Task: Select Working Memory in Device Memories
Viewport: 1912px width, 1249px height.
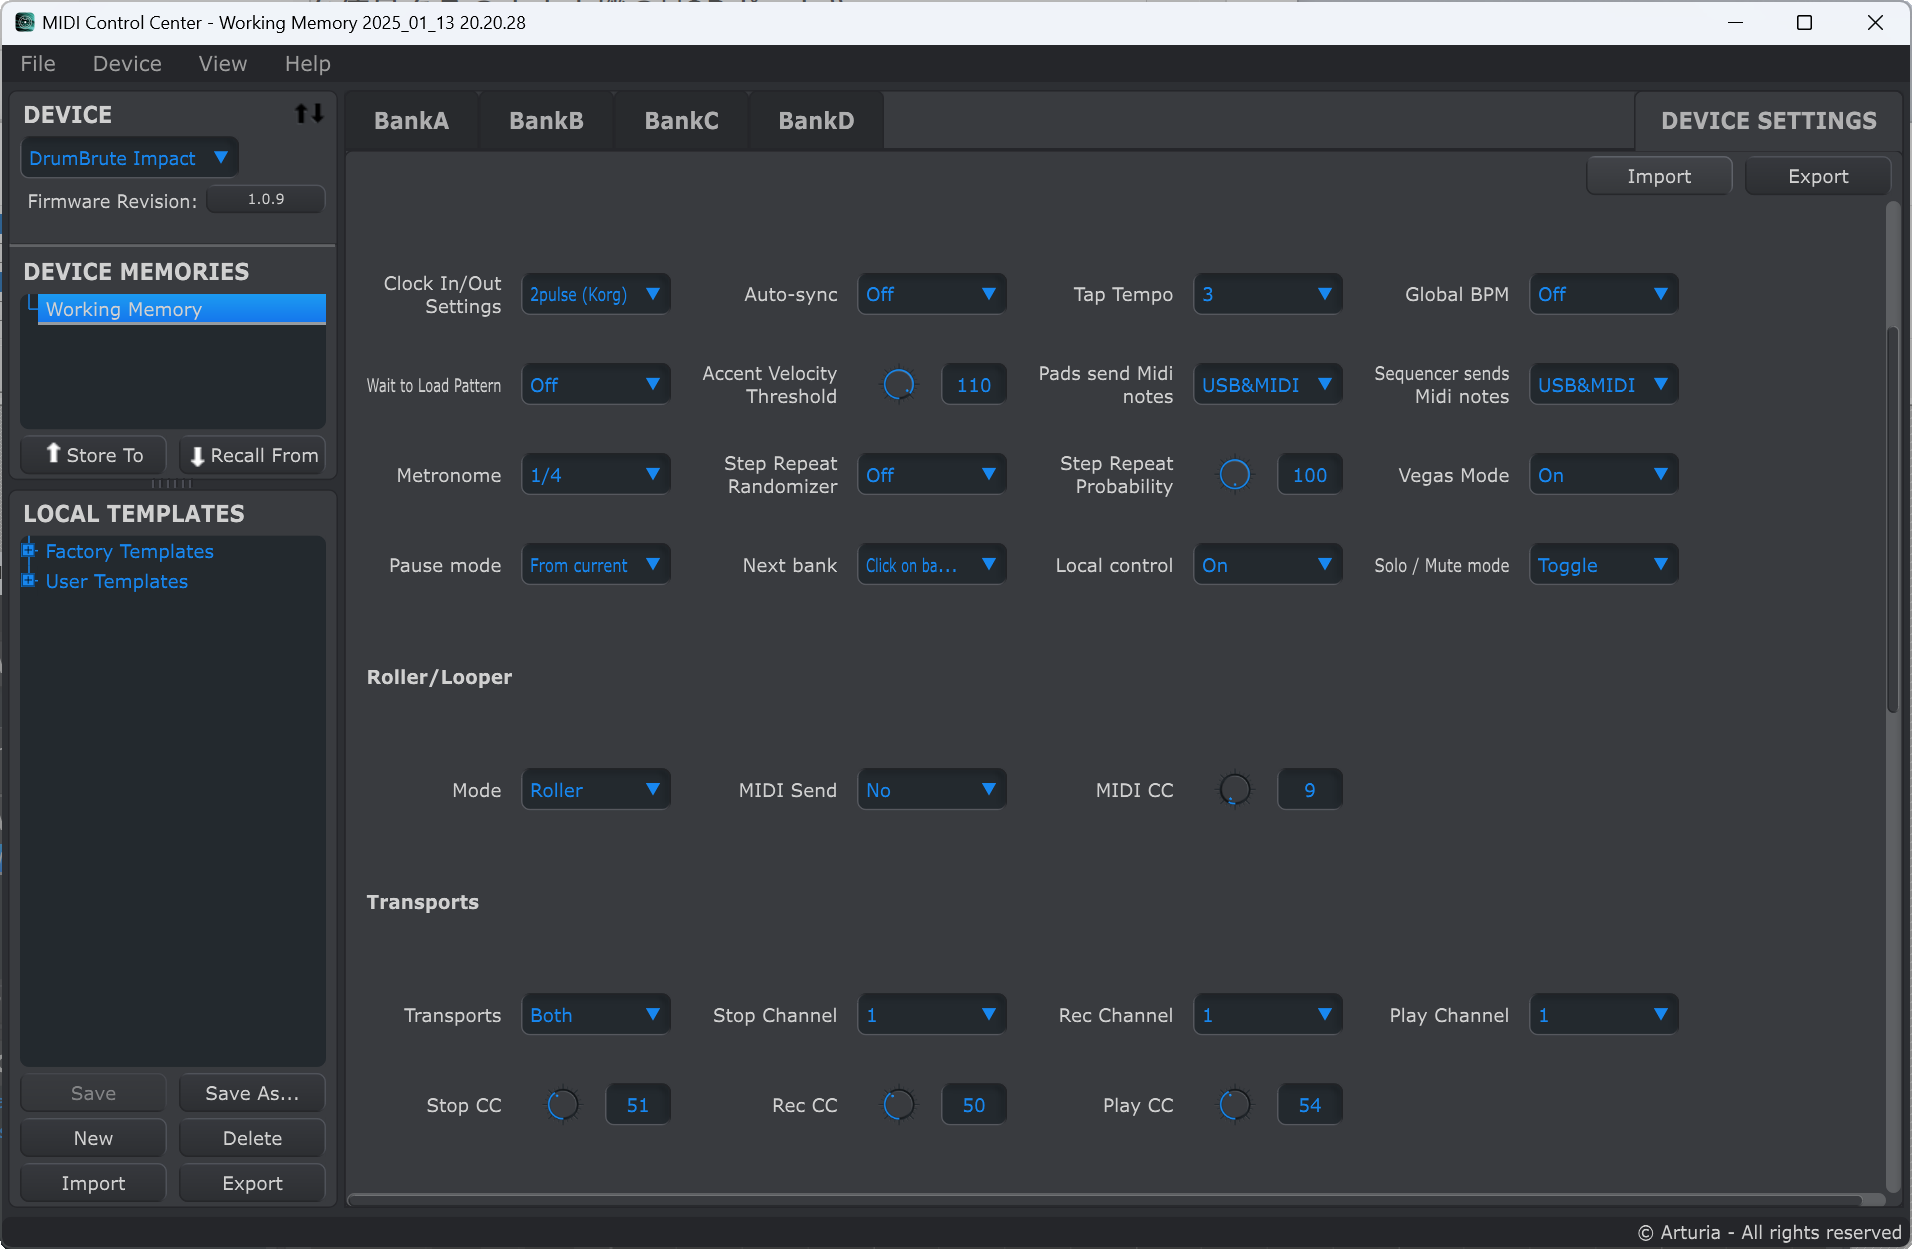Action: 182,309
